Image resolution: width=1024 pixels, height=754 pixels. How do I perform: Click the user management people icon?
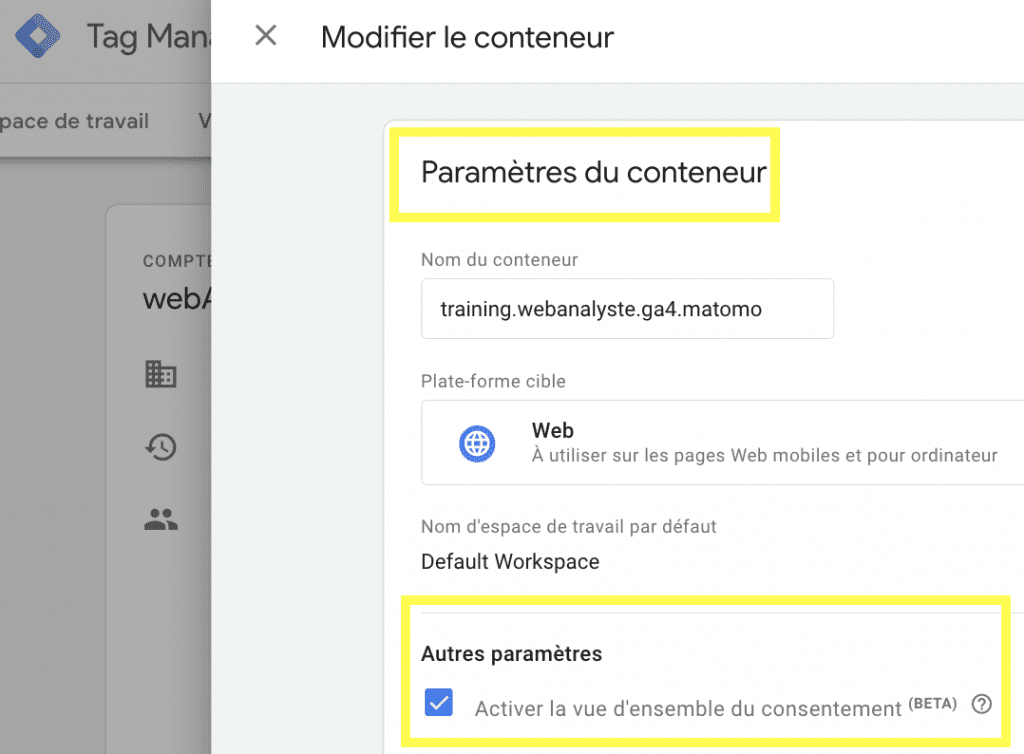(x=160, y=519)
